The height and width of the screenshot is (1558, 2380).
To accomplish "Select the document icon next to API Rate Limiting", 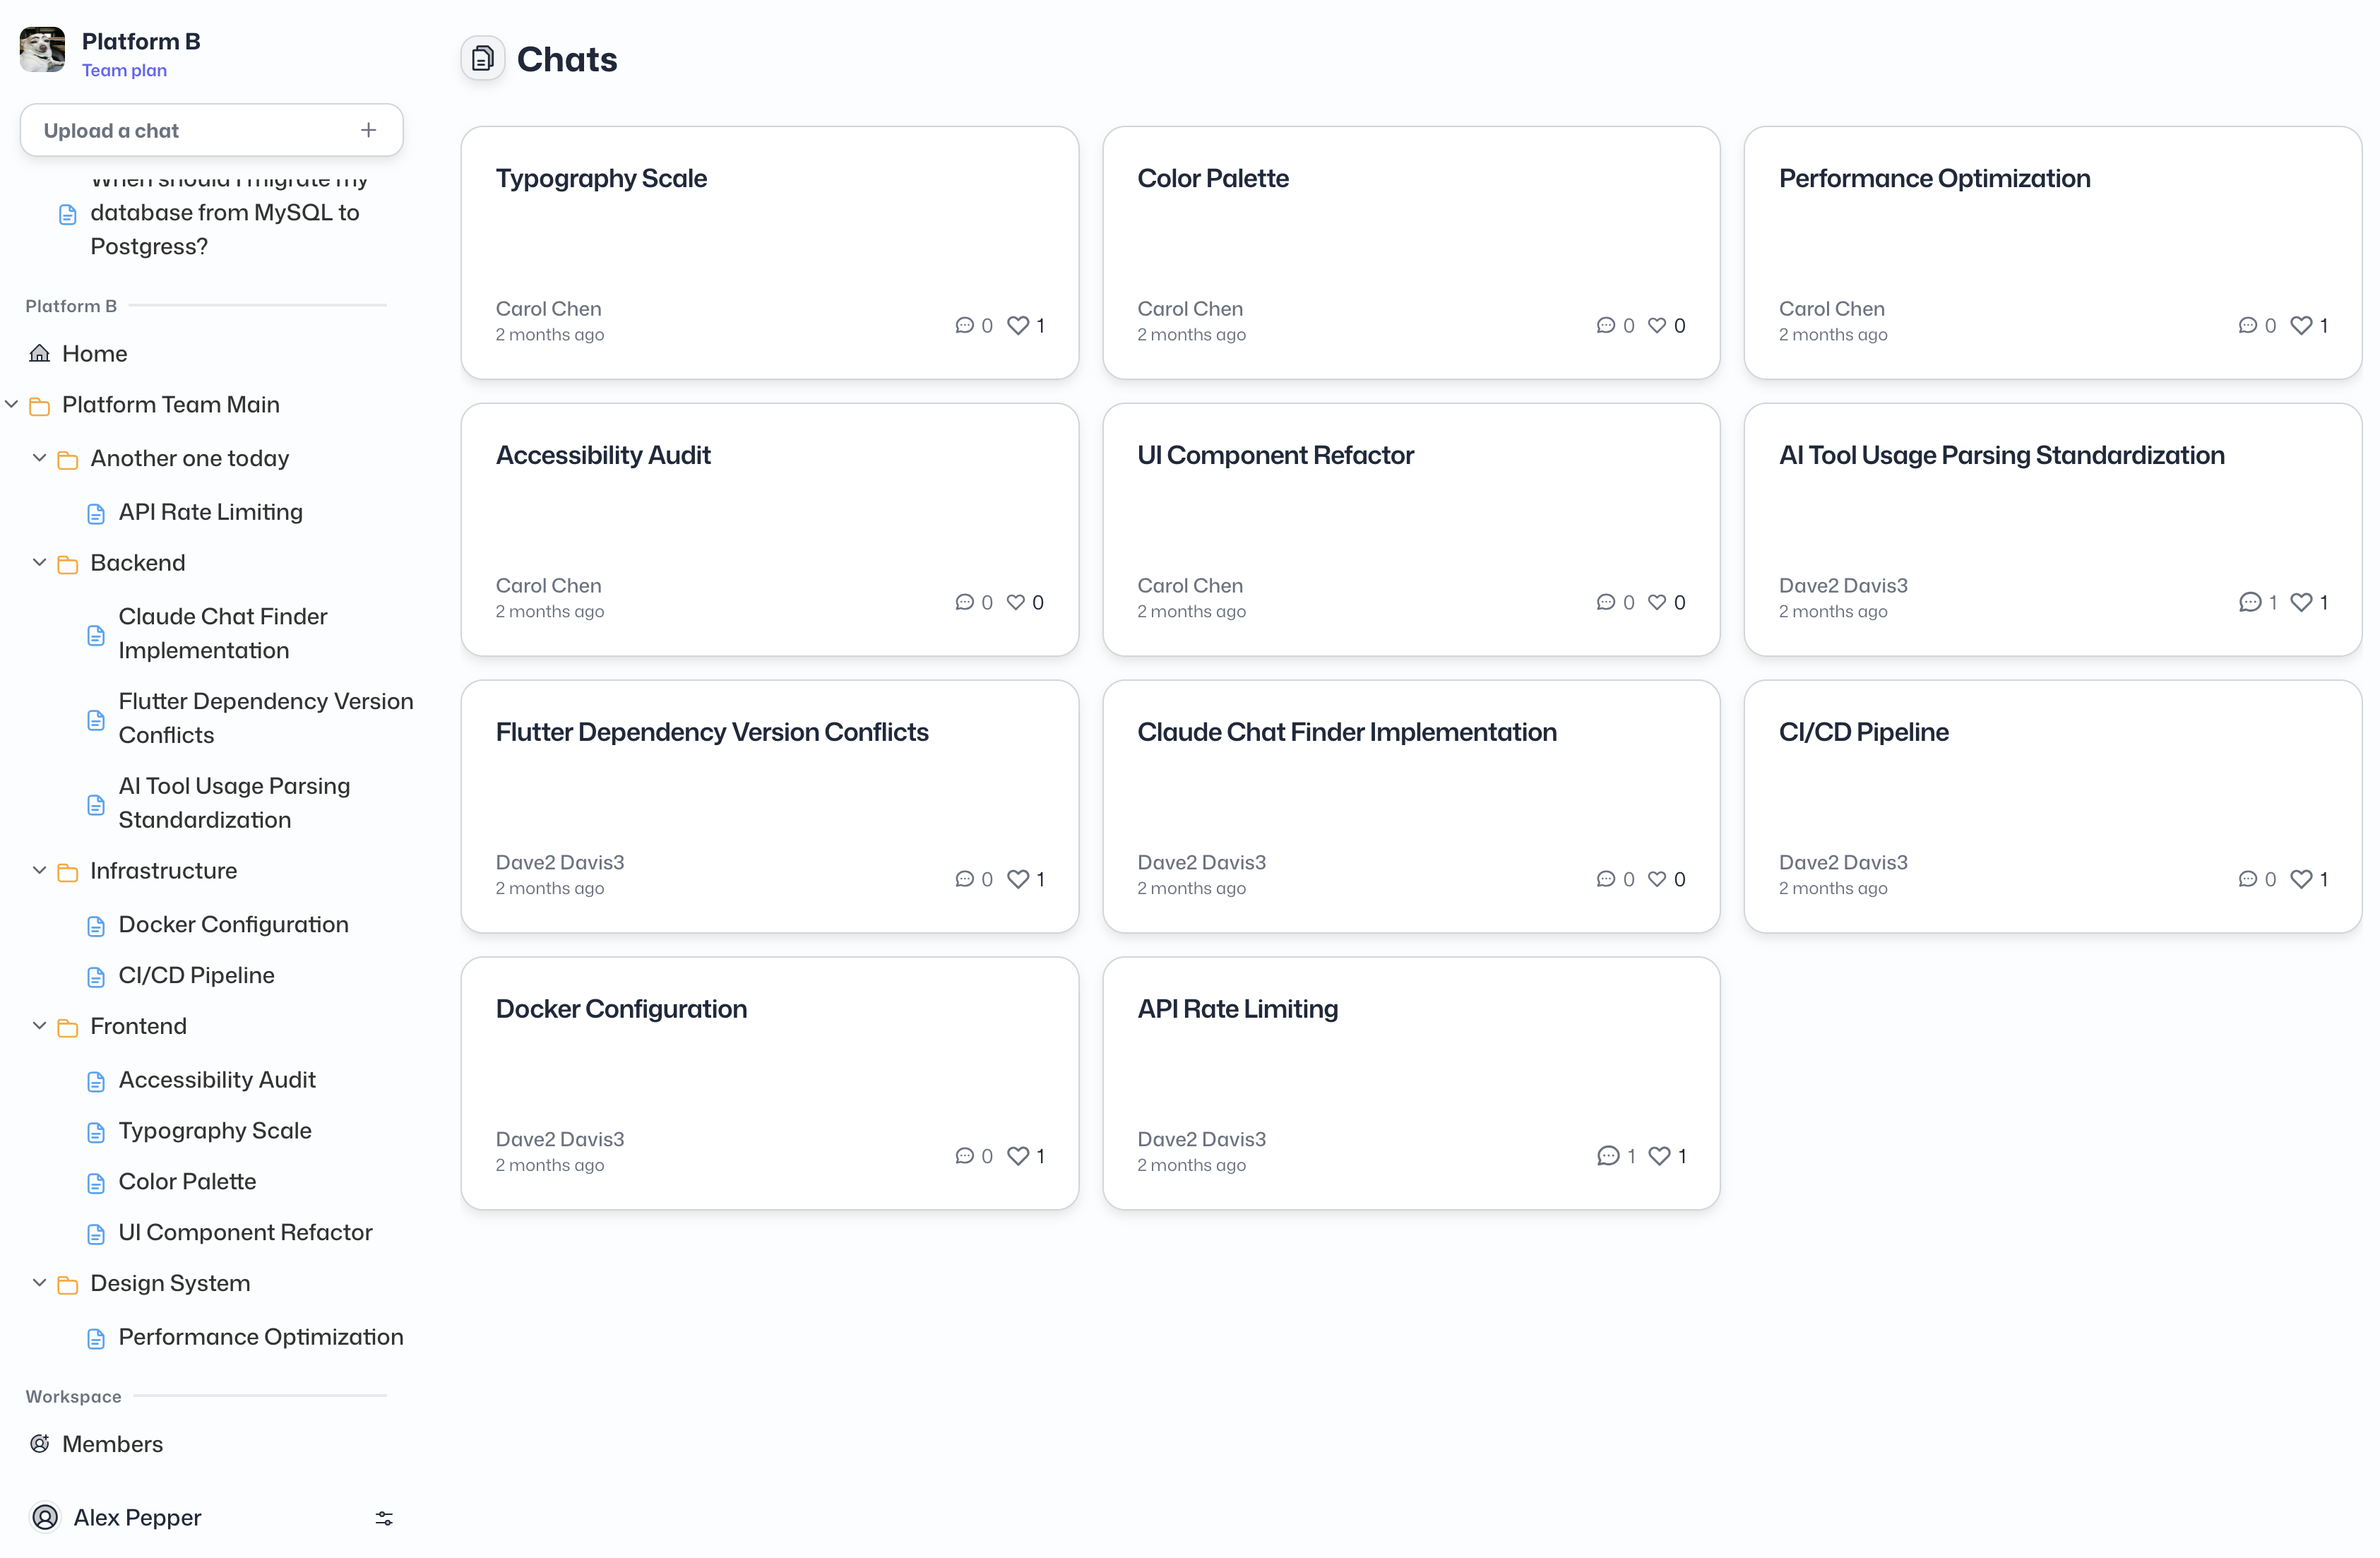I will [x=96, y=512].
